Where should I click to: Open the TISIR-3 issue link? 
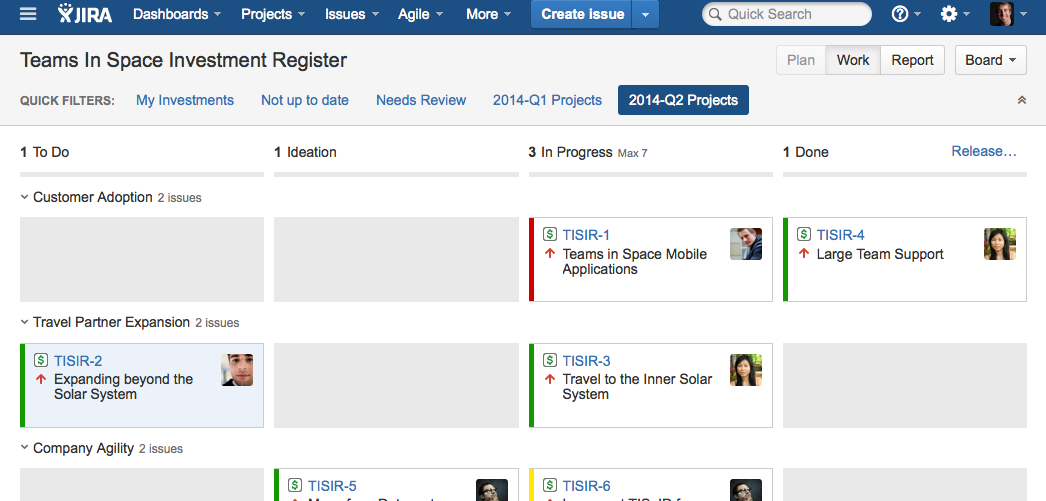point(586,361)
